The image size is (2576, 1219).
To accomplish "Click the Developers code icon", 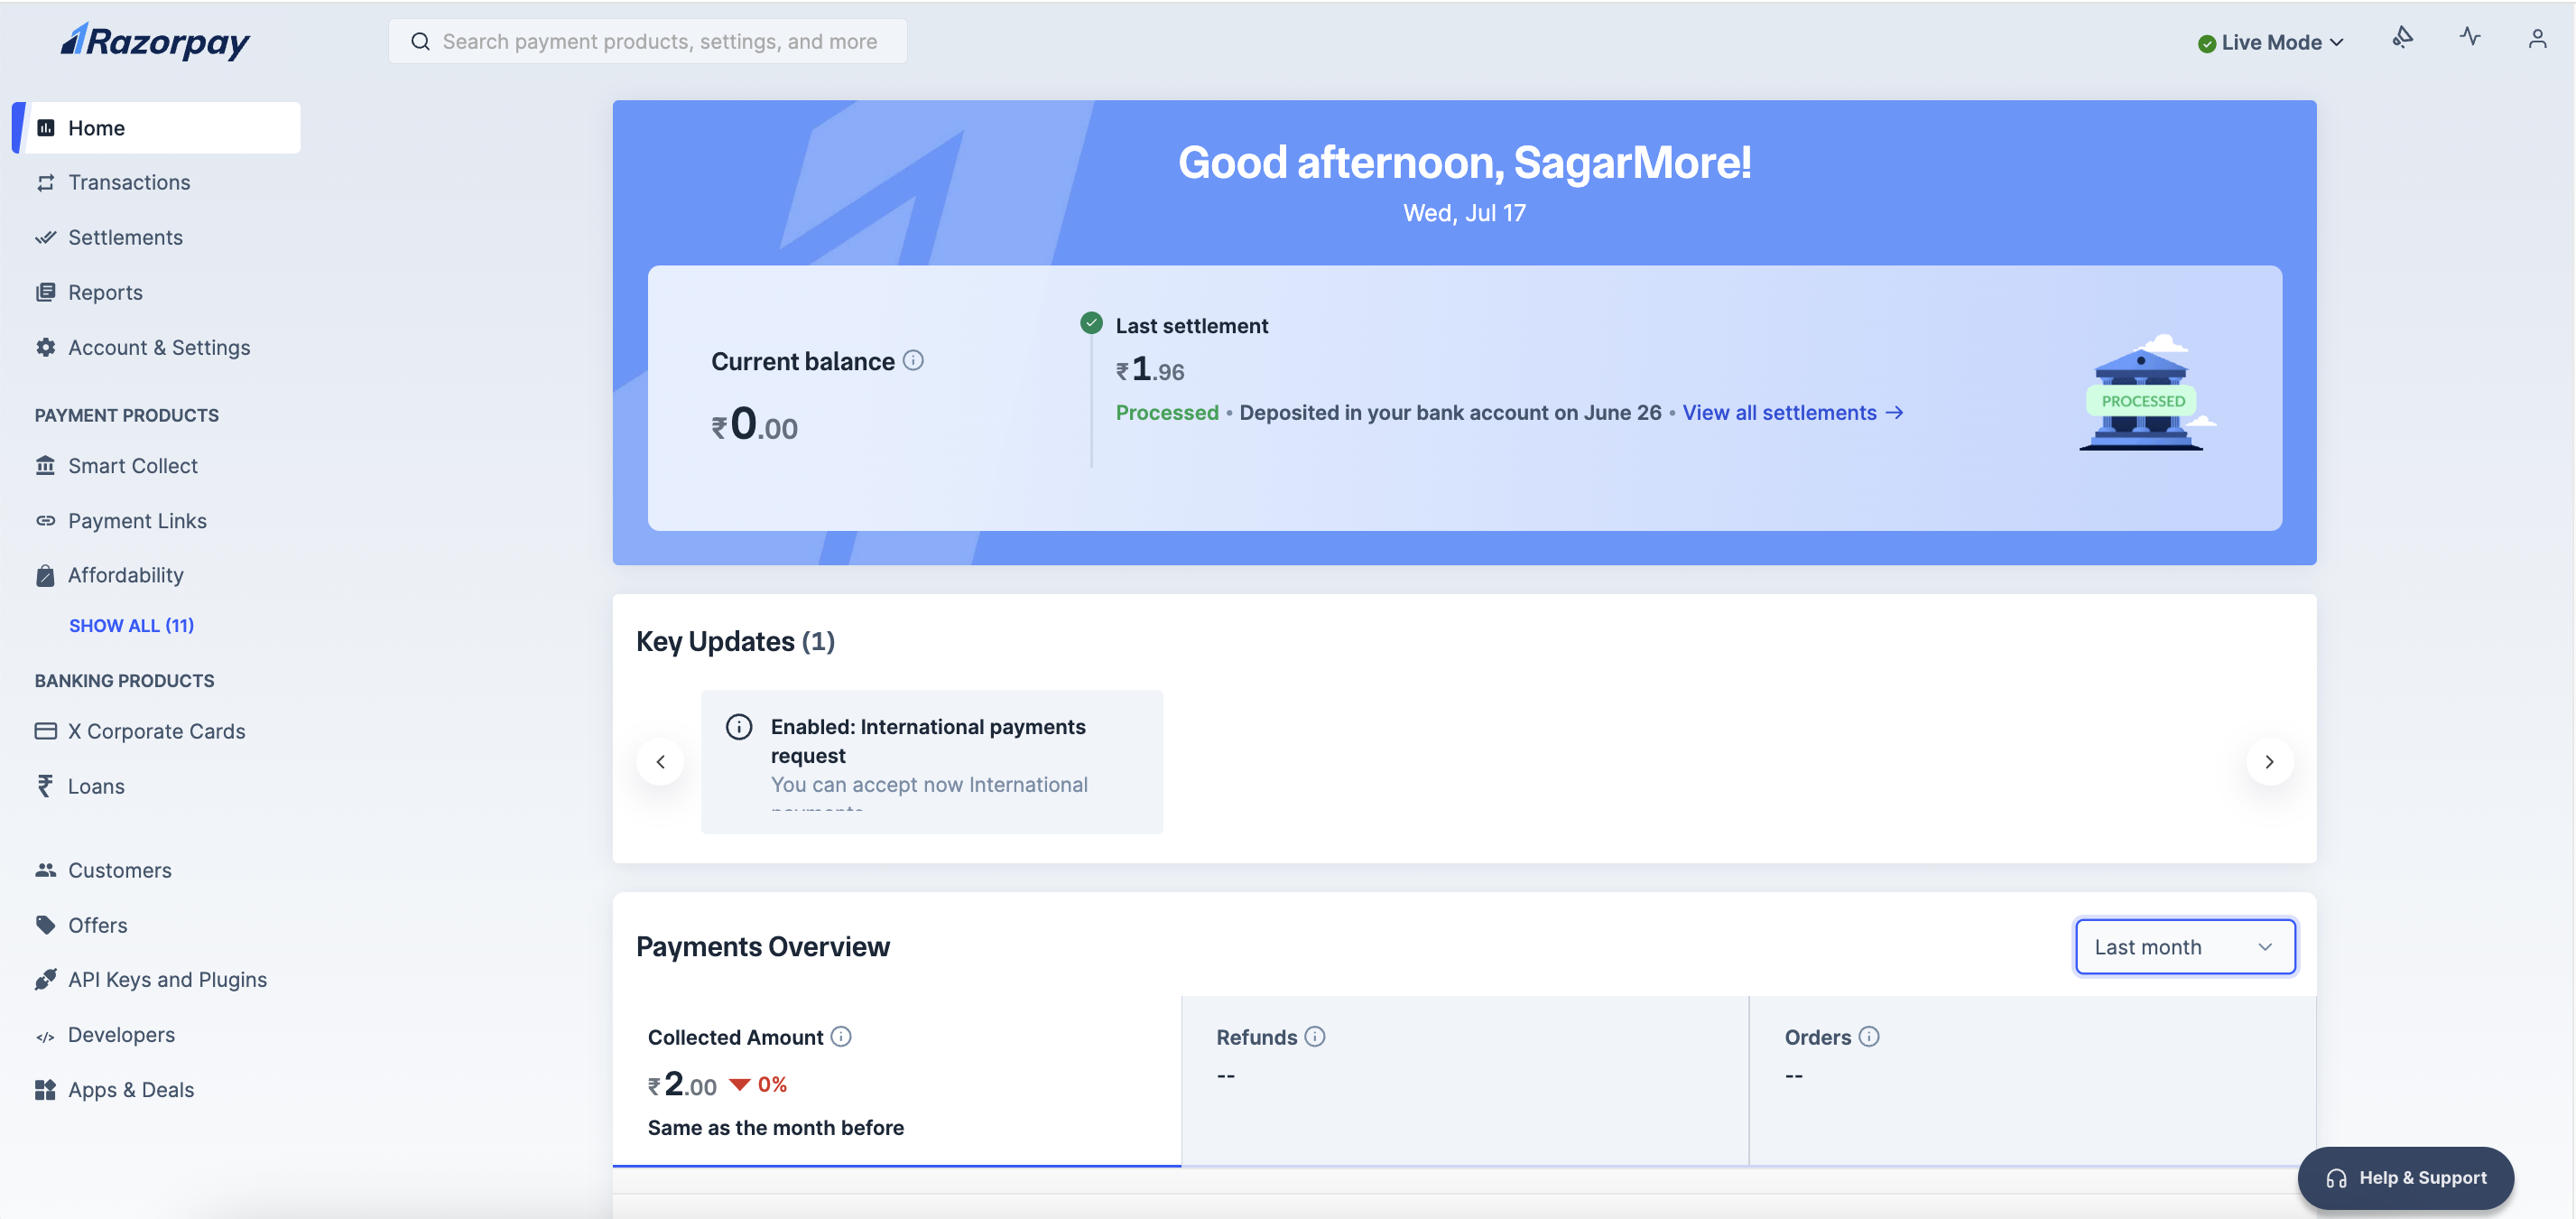I will pyautogui.click(x=46, y=1036).
